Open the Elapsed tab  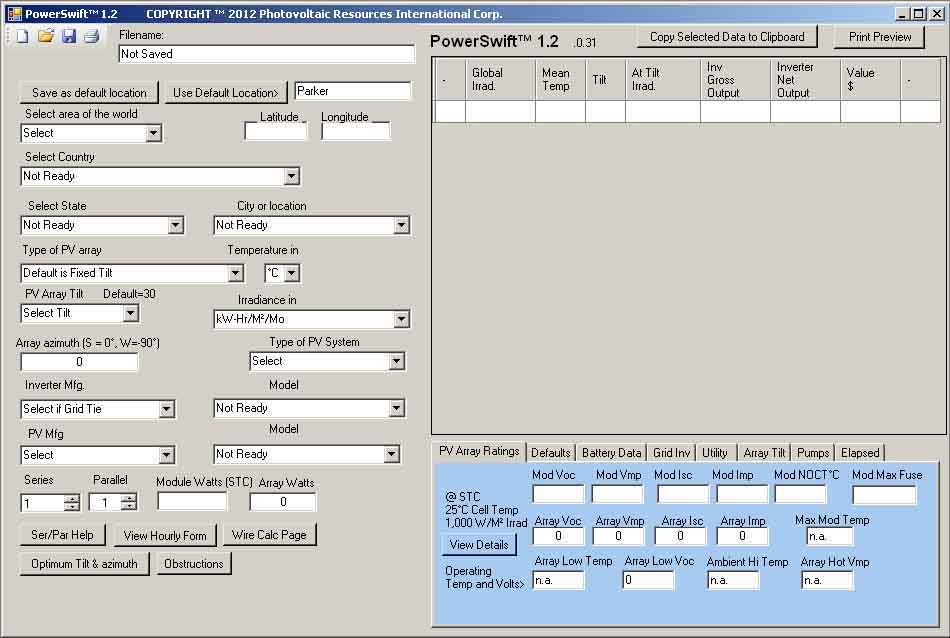tap(860, 453)
